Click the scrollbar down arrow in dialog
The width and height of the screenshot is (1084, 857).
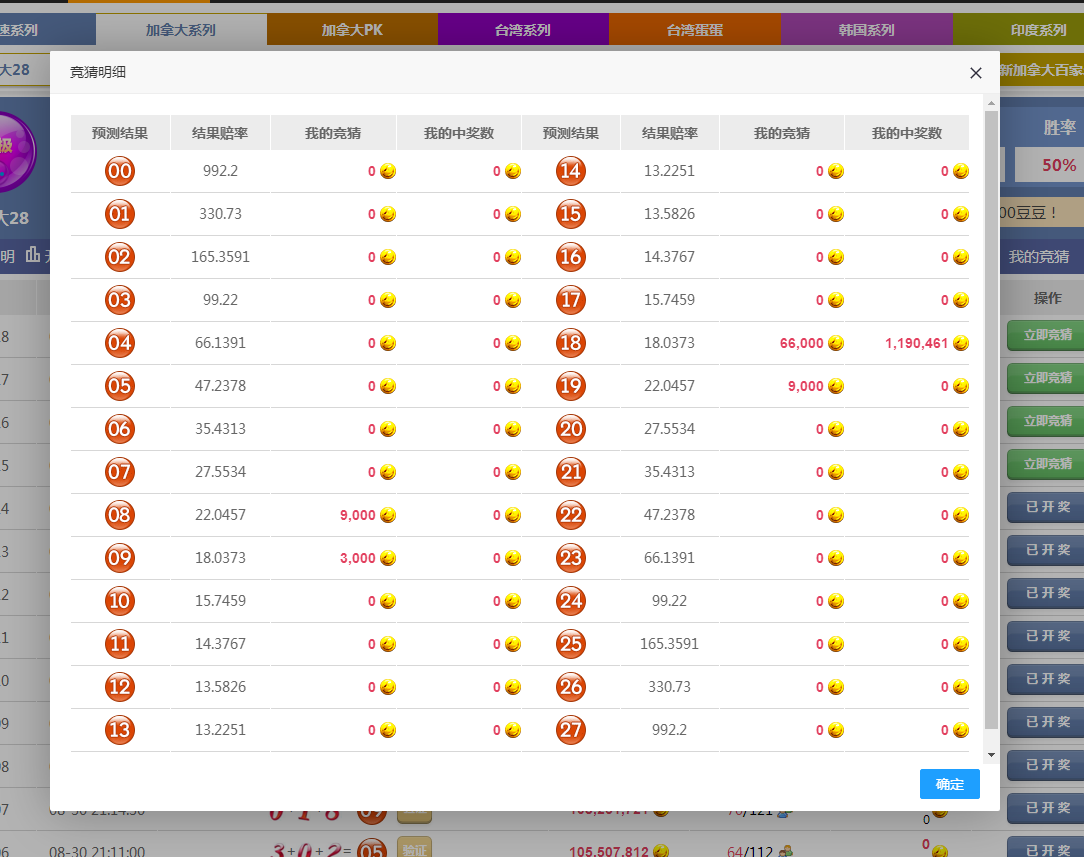(991, 755)
